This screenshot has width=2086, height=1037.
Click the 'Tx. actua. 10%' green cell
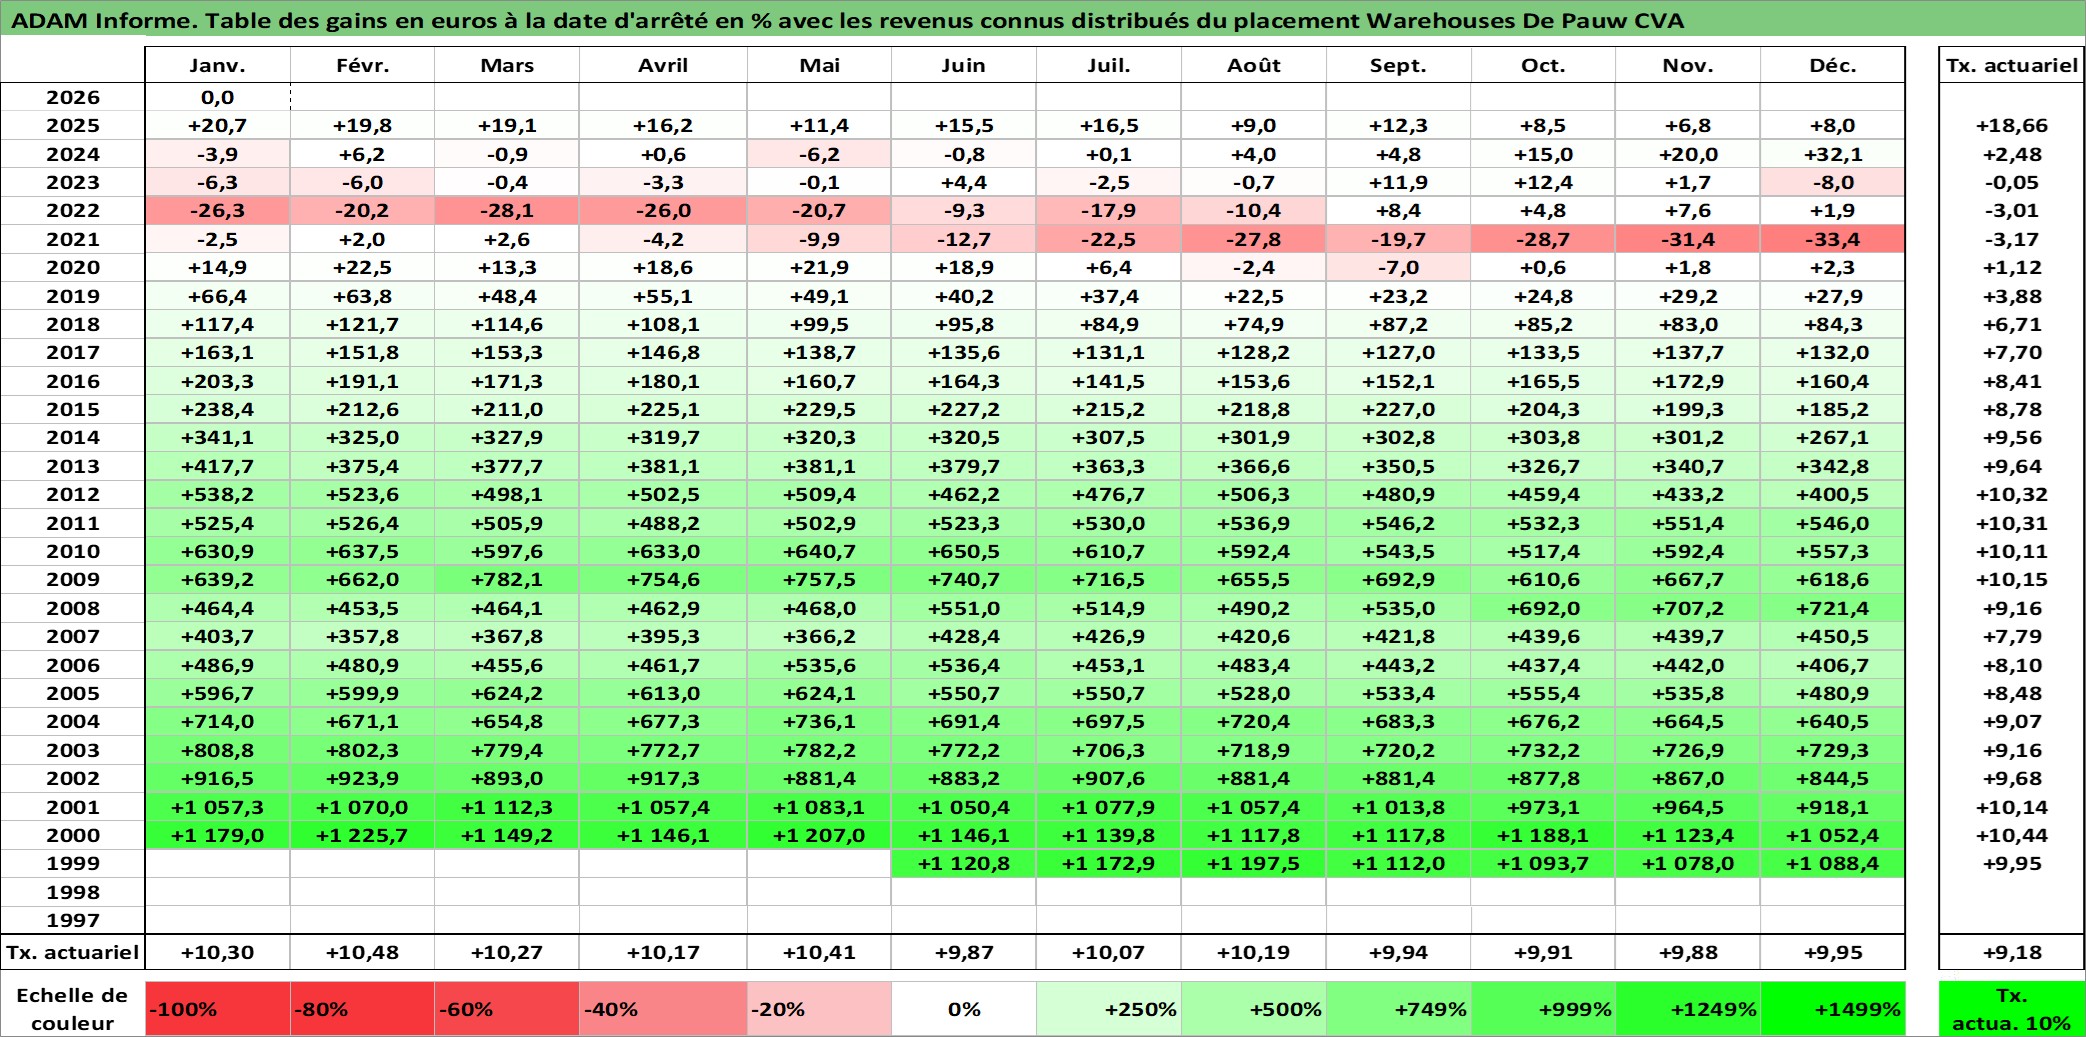click(2011, 1009)
